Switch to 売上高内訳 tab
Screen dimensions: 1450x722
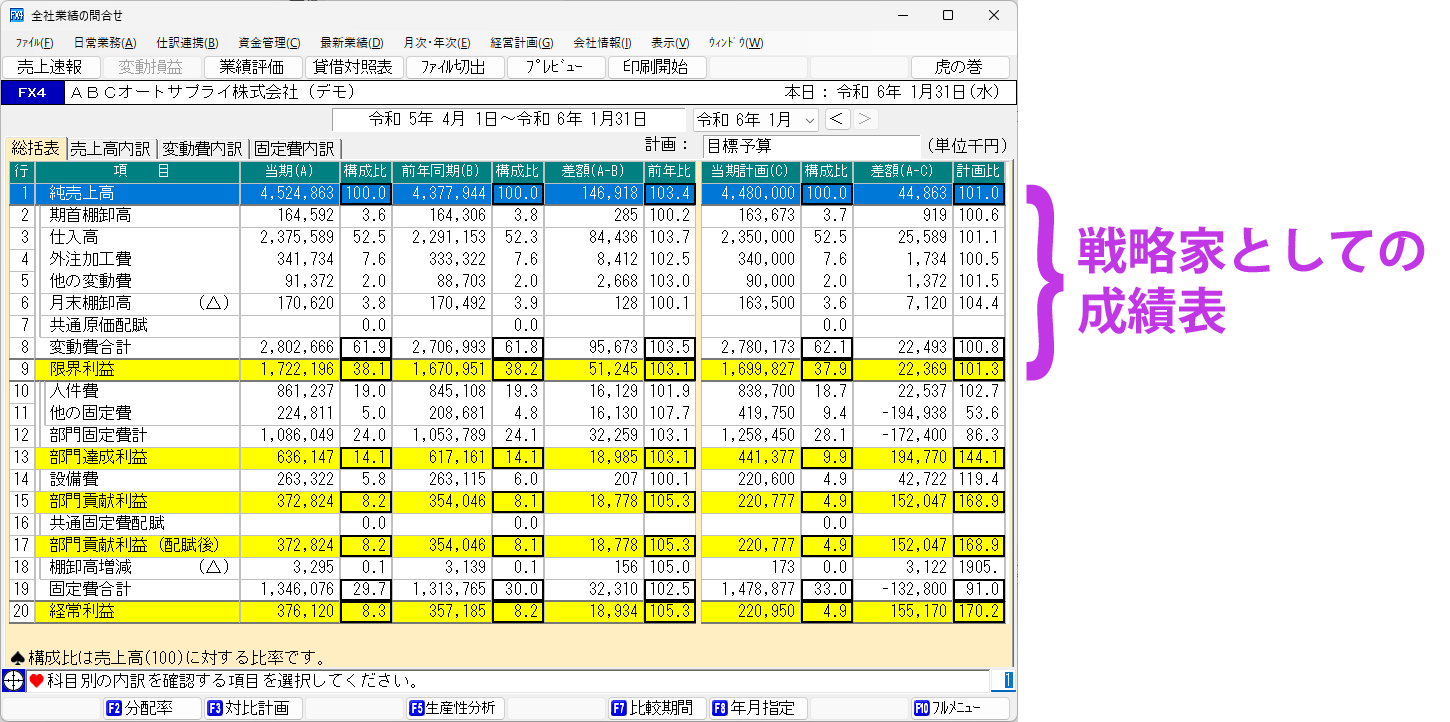click(110, 148)
